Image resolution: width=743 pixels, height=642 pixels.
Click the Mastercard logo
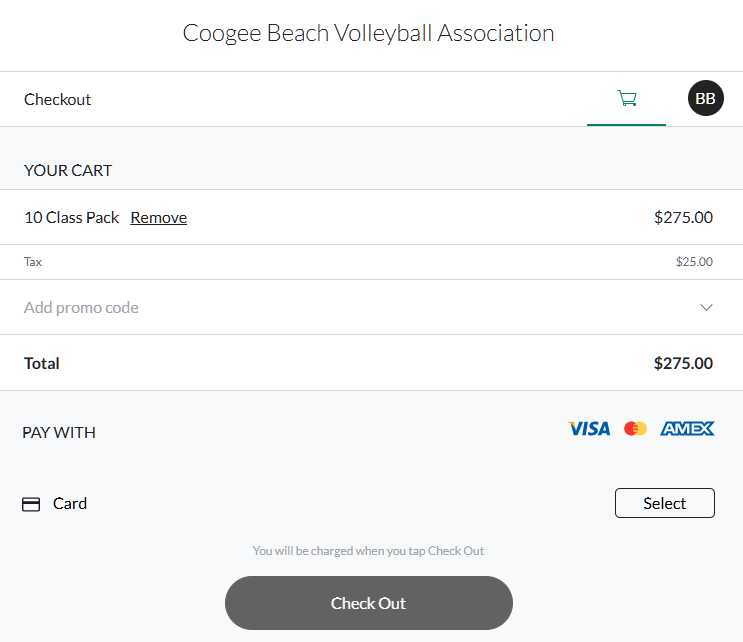pos(635,428)
